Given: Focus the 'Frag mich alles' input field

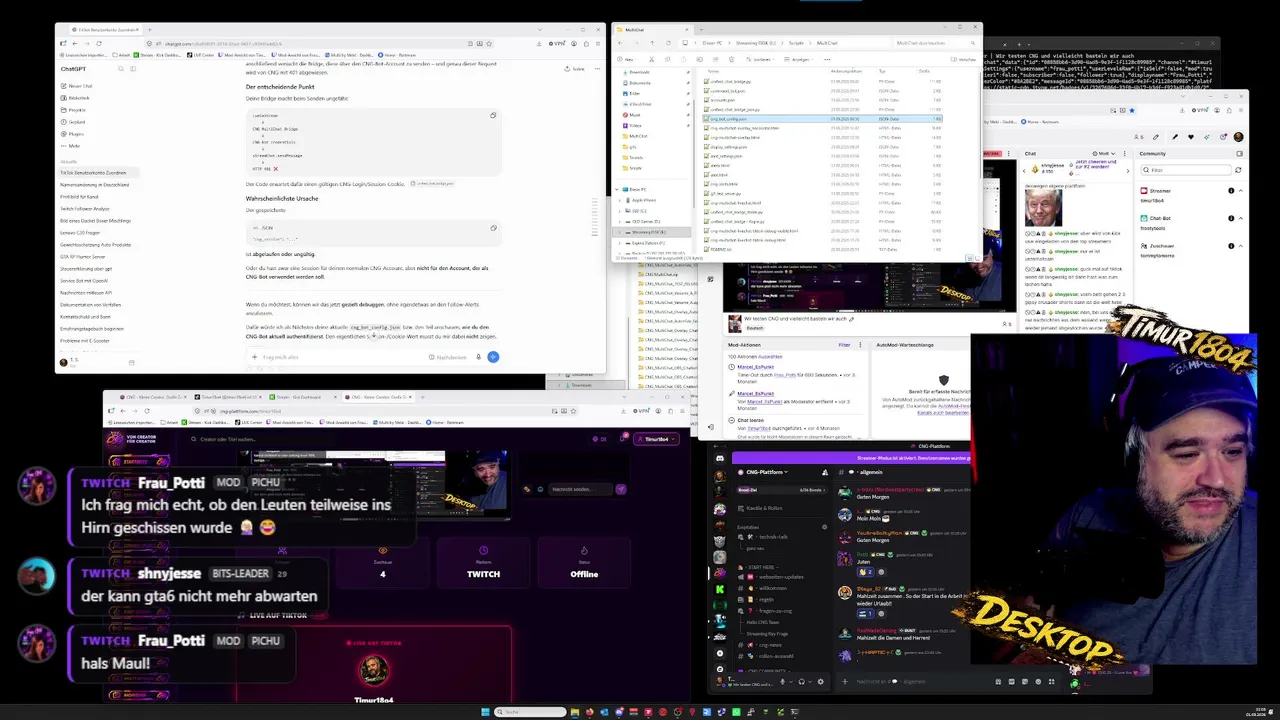Looking at the screenshot, I should [340, 357].
